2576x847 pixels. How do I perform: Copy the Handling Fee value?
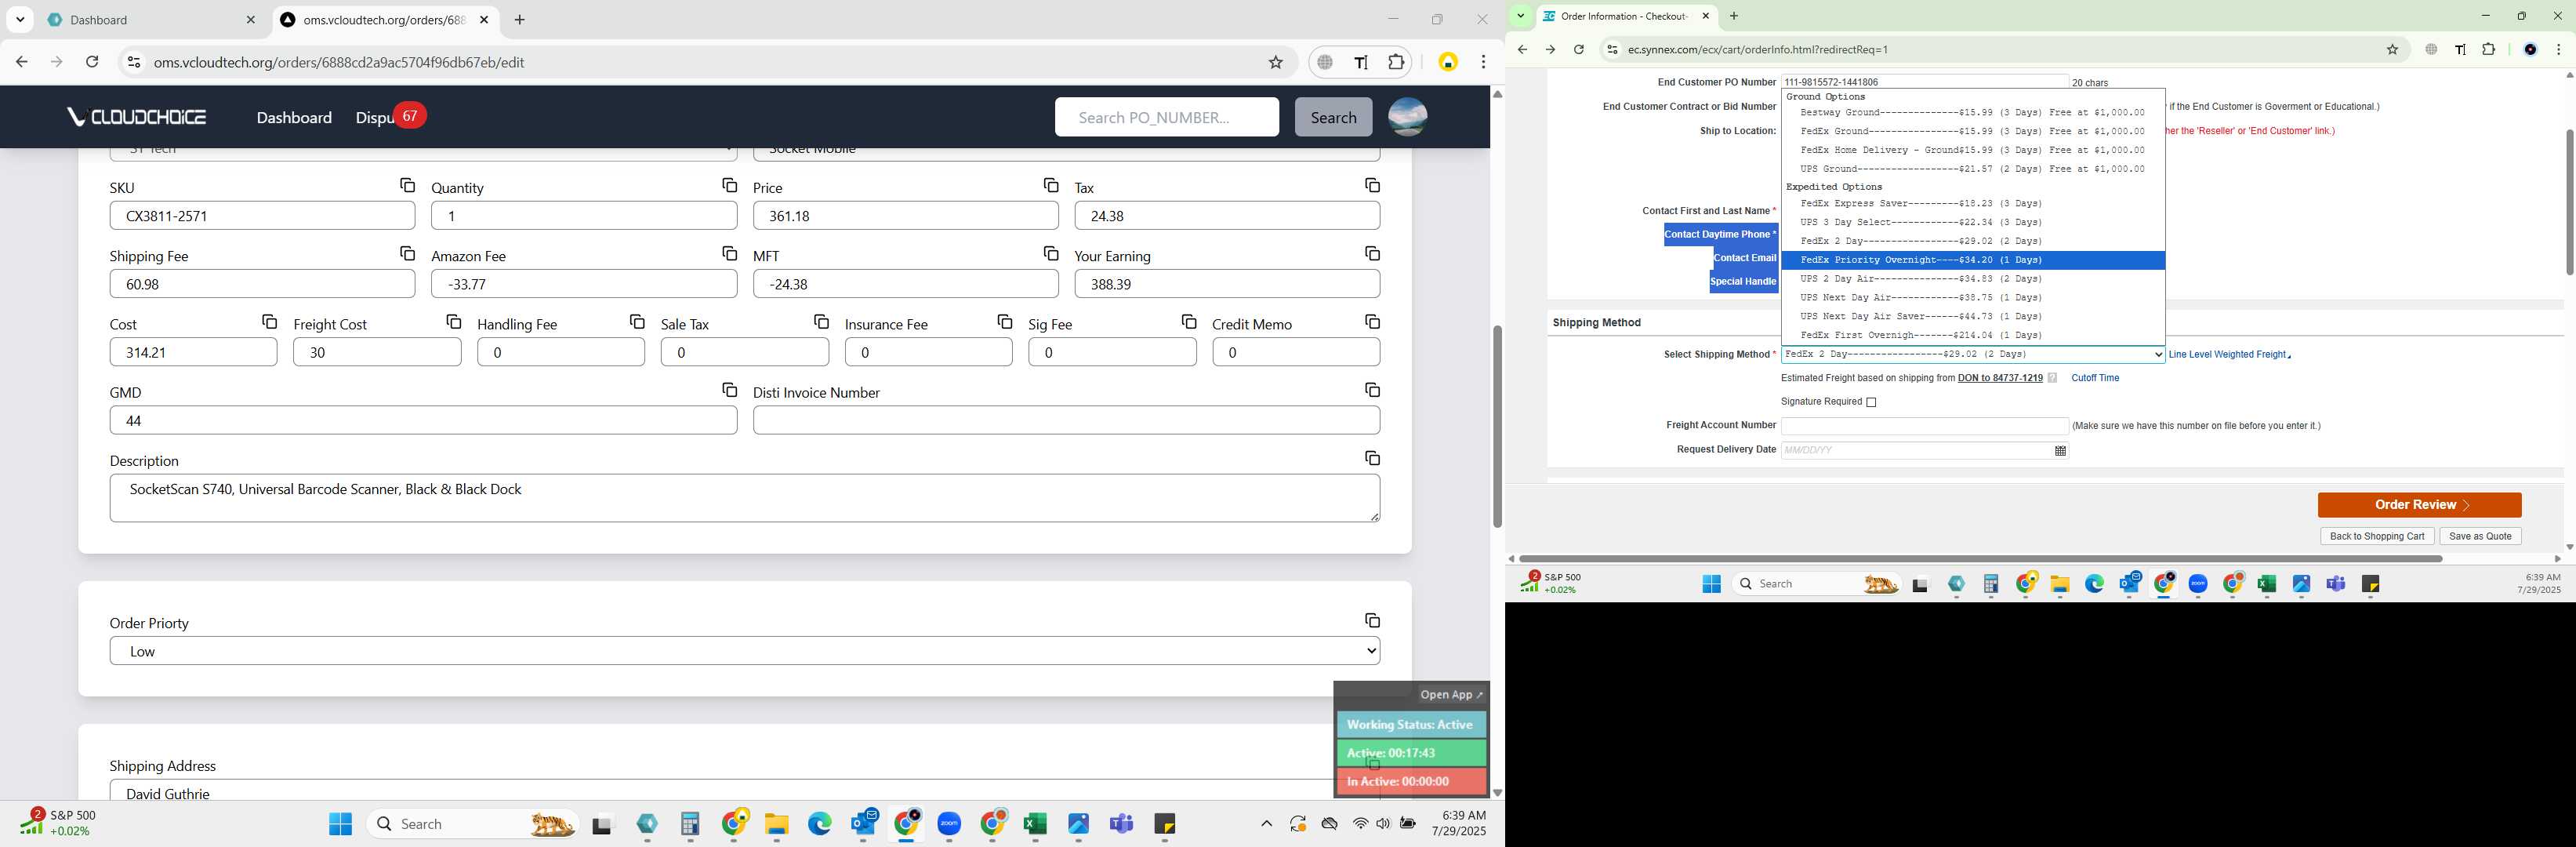coord(637,322)
